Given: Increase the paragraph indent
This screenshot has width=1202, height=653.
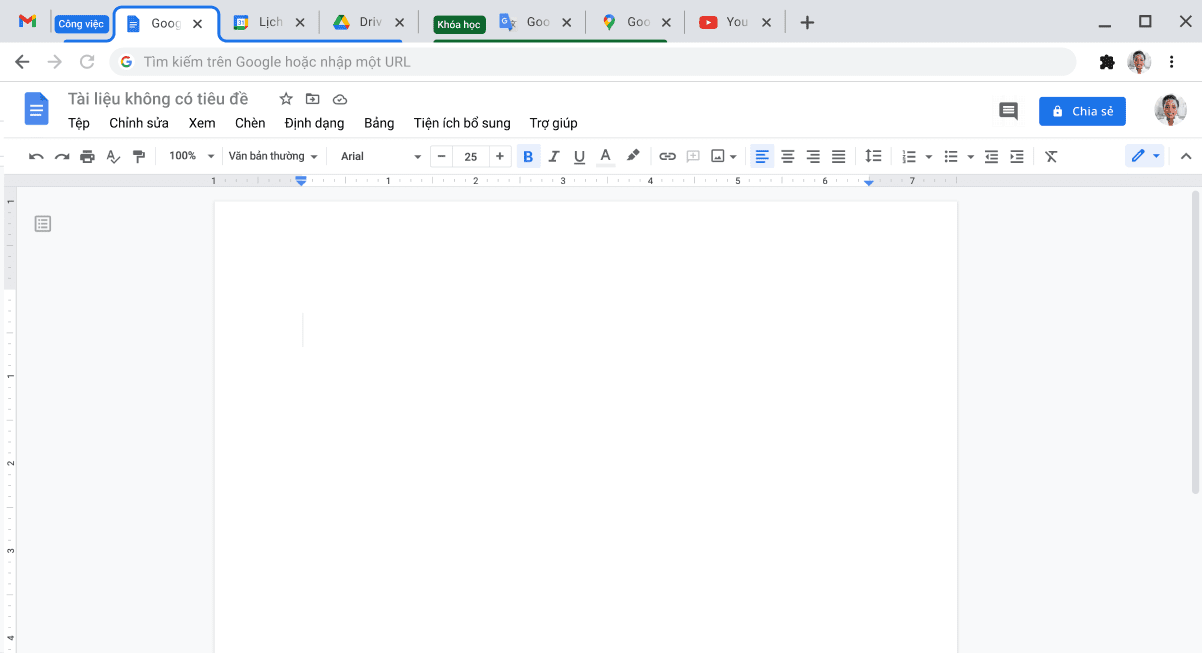Looking at the screenshot, I should 1017,156.
